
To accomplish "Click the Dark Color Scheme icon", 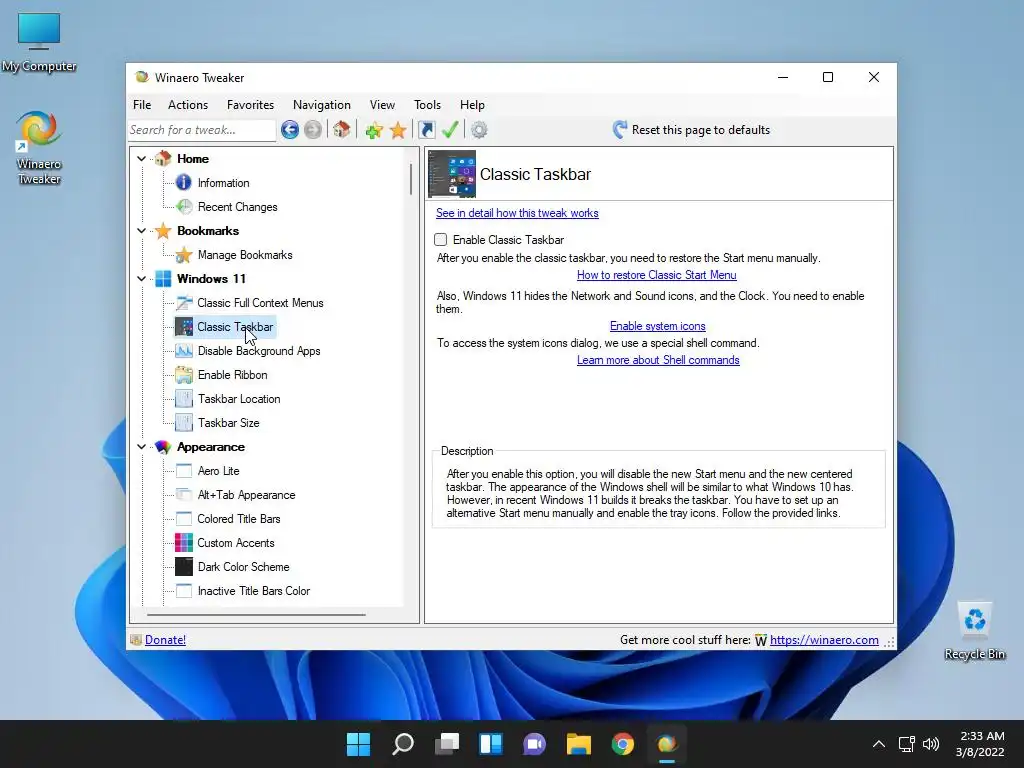I will [x=184, y=567].
